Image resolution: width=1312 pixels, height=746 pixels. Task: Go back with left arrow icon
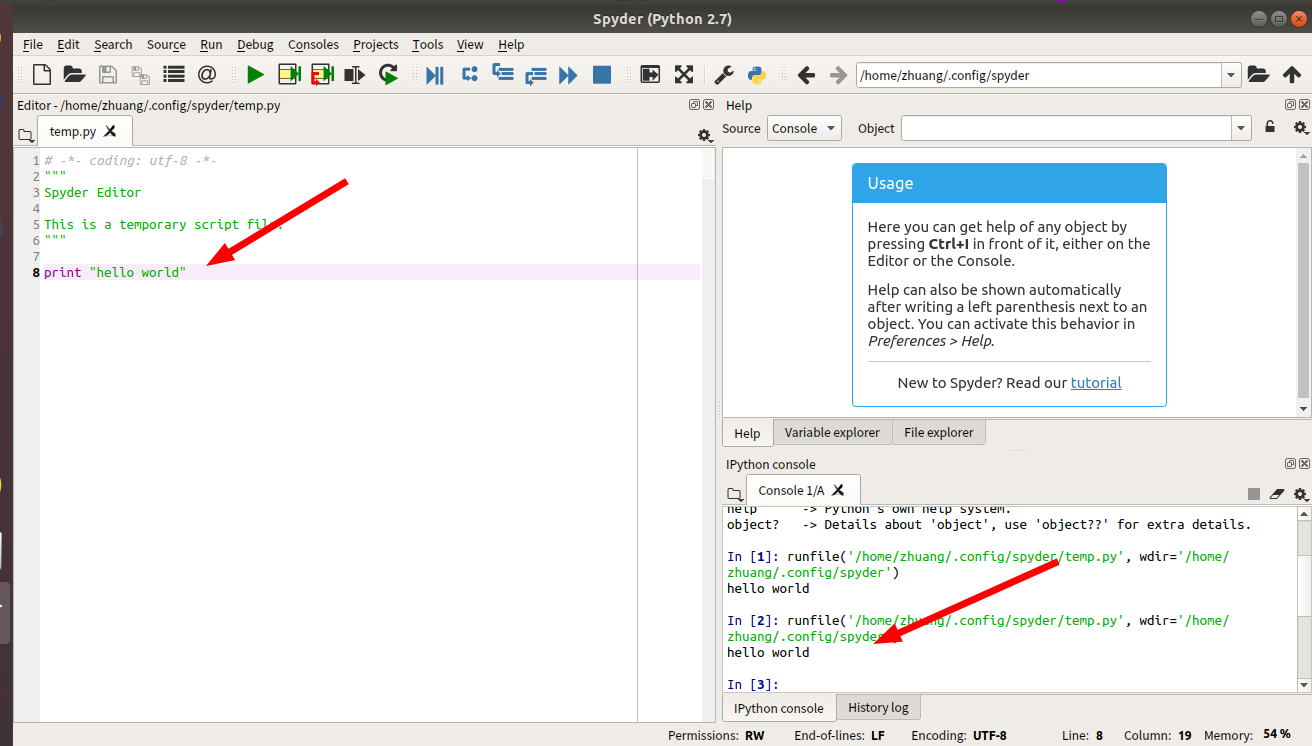click(806, 74)
